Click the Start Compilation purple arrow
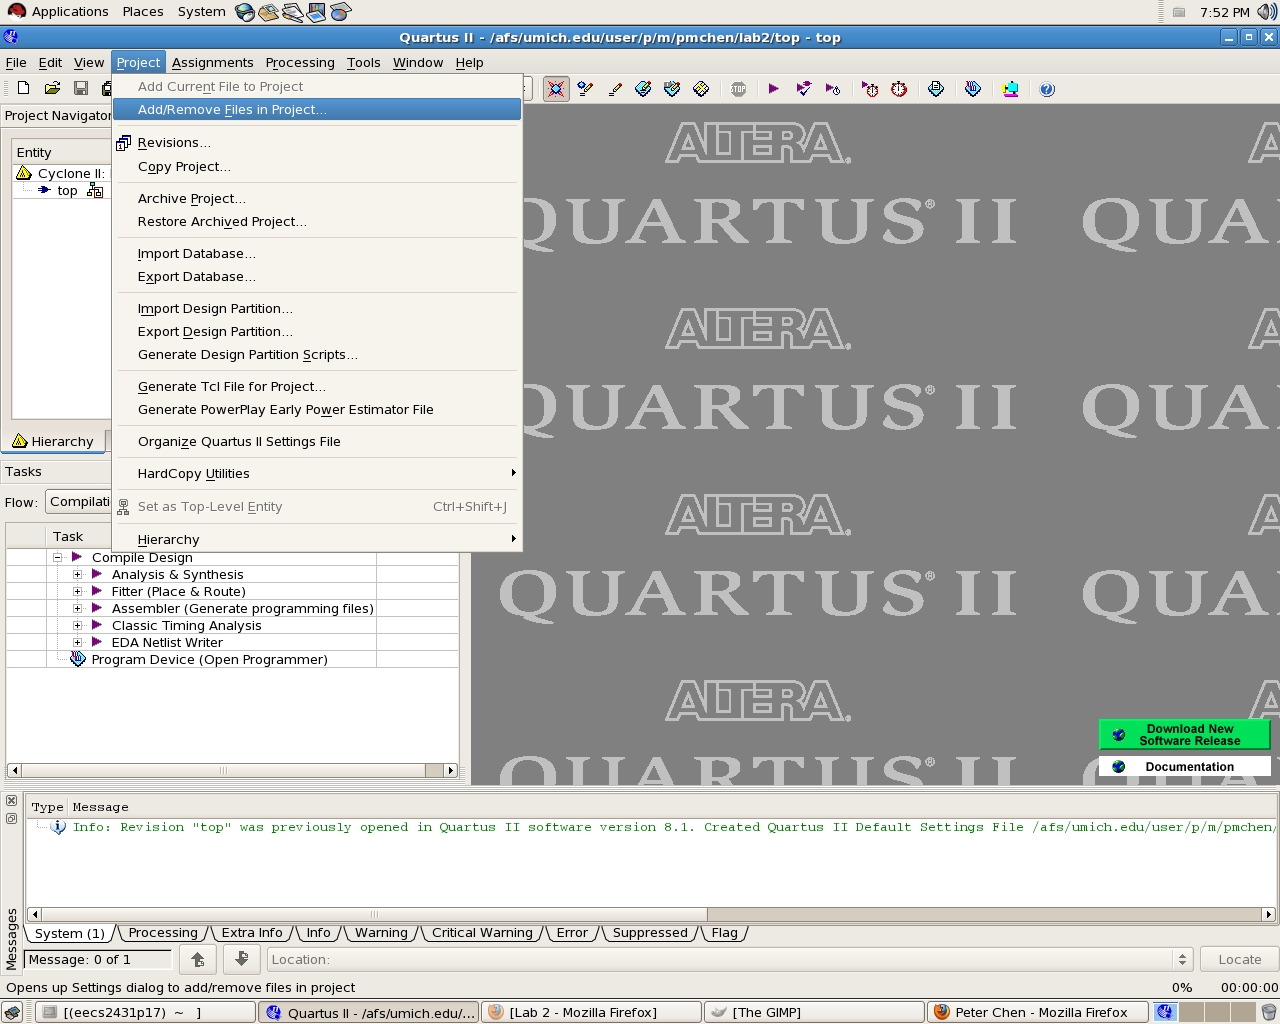1280x1024 pixels. click(774, 89)
